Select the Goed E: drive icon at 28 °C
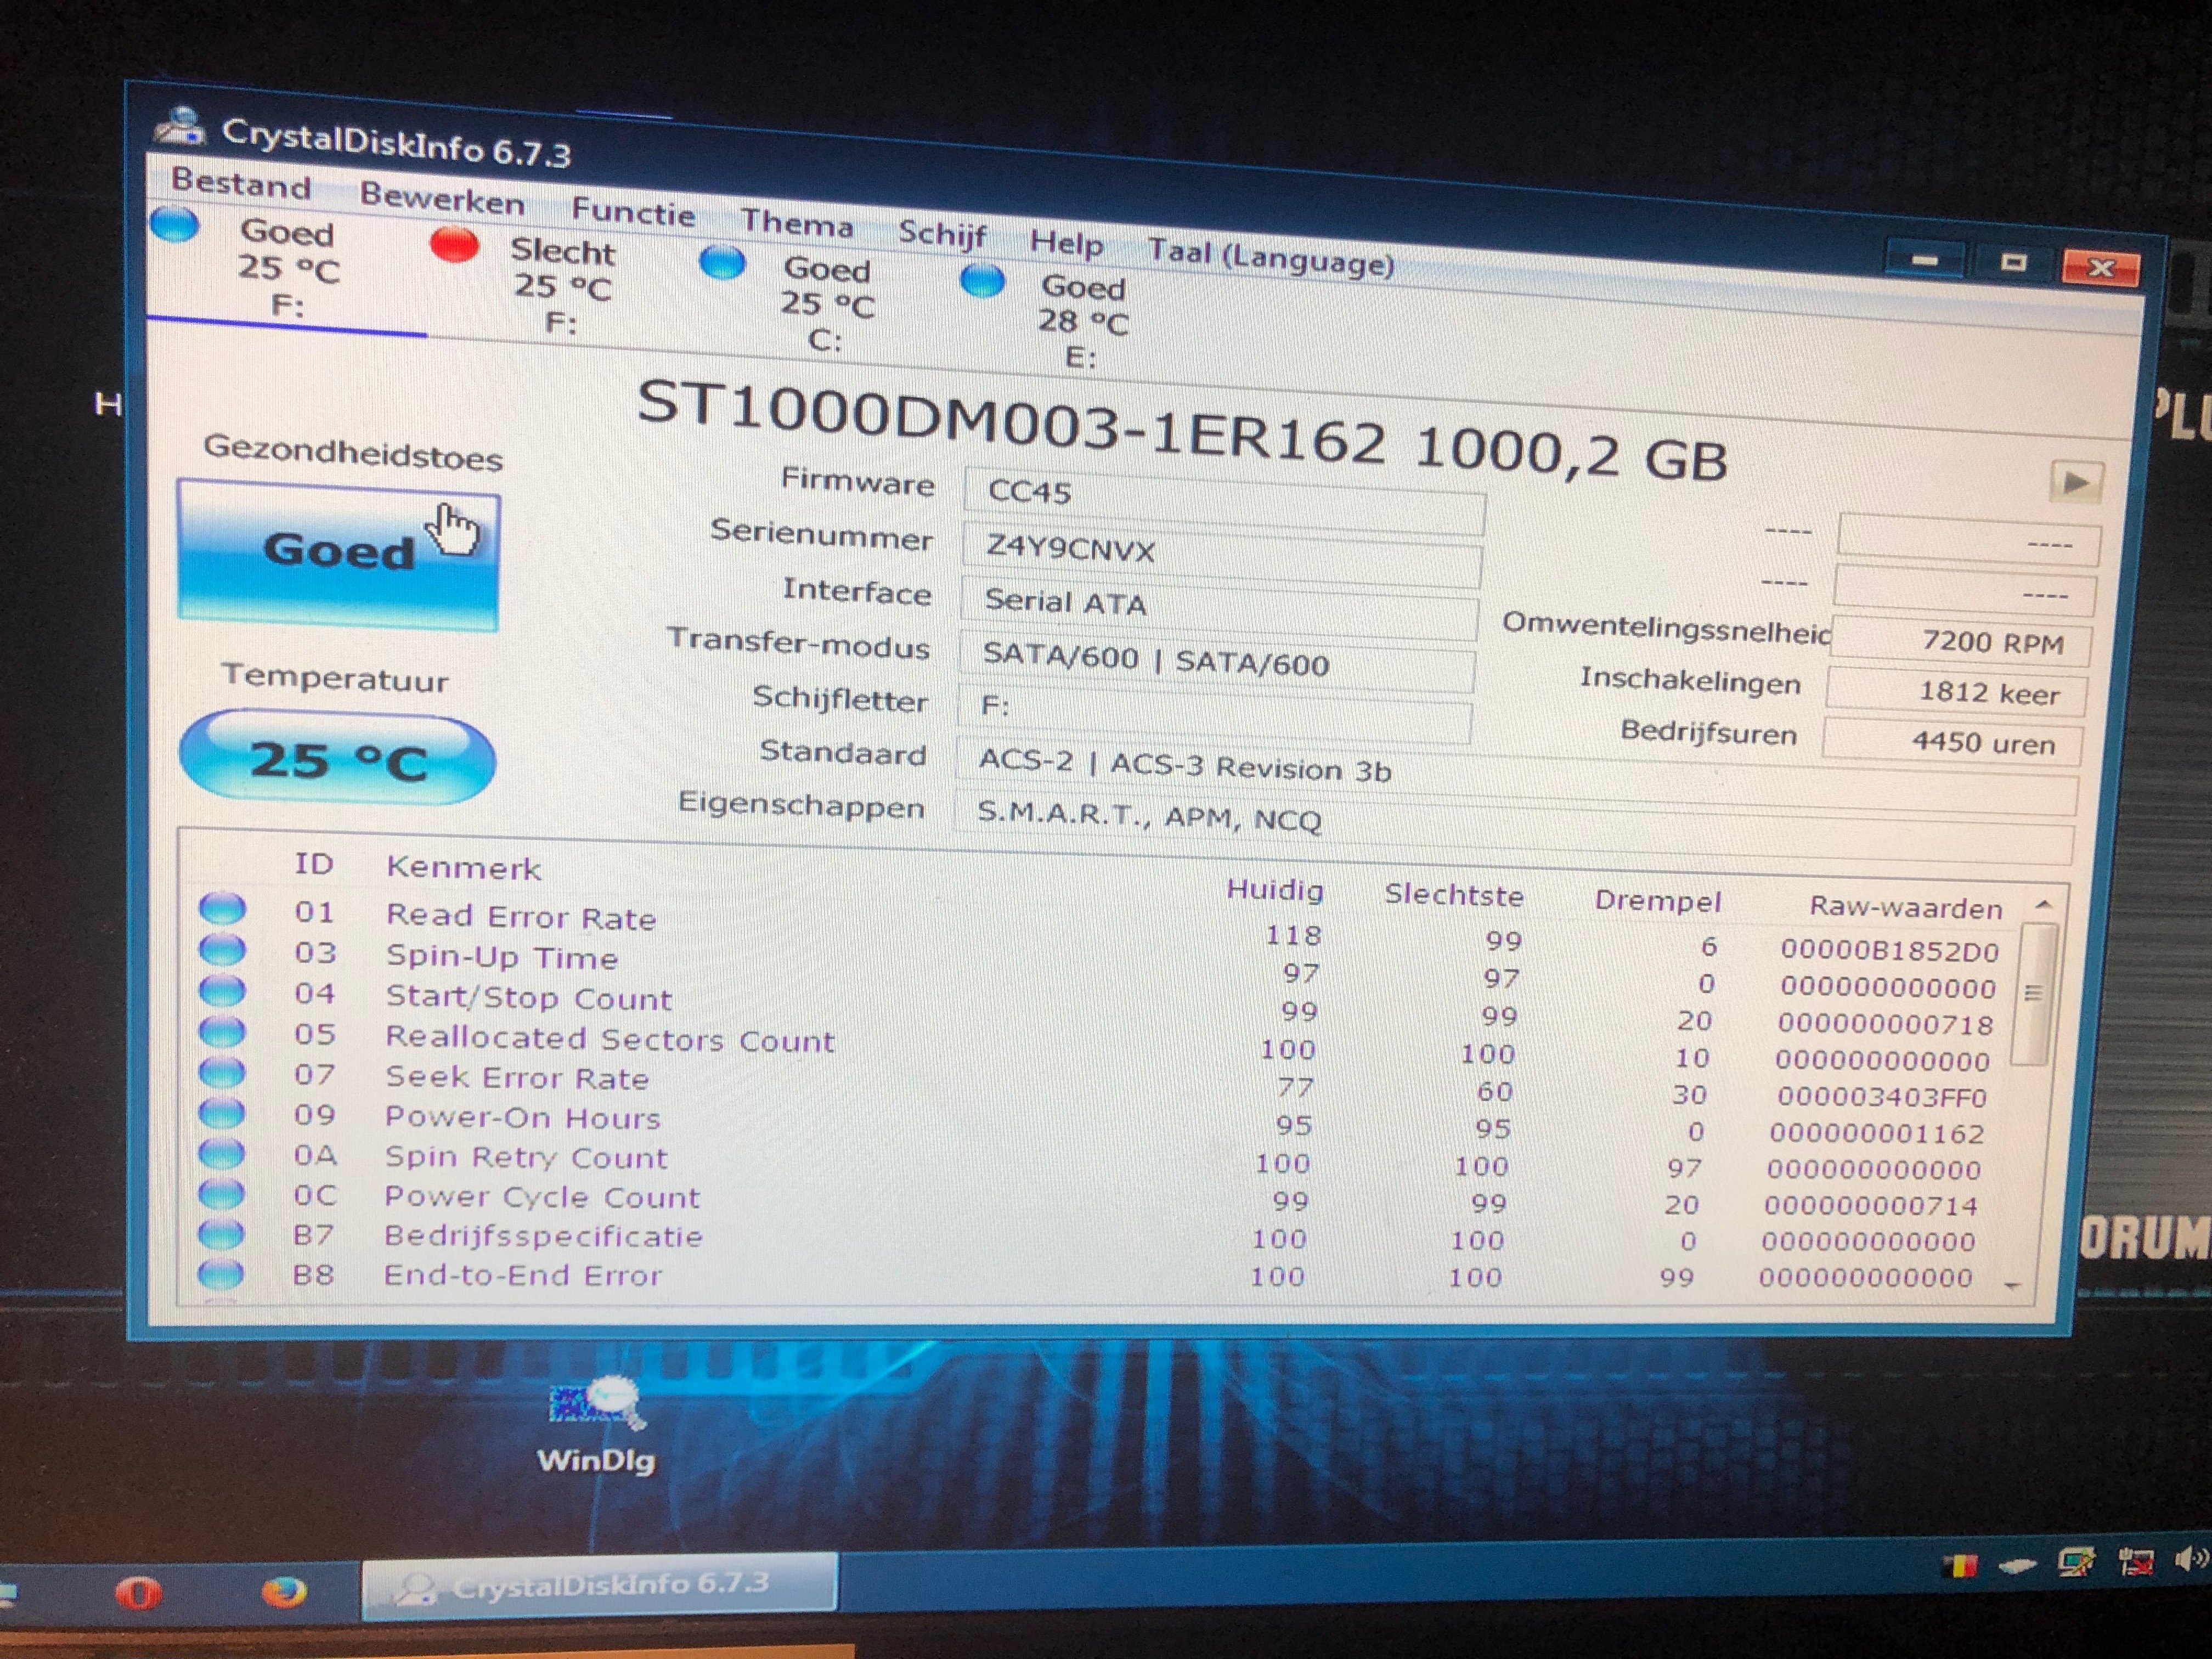The height and width of the screenshot is (1659, 2212). pos(982,281)
